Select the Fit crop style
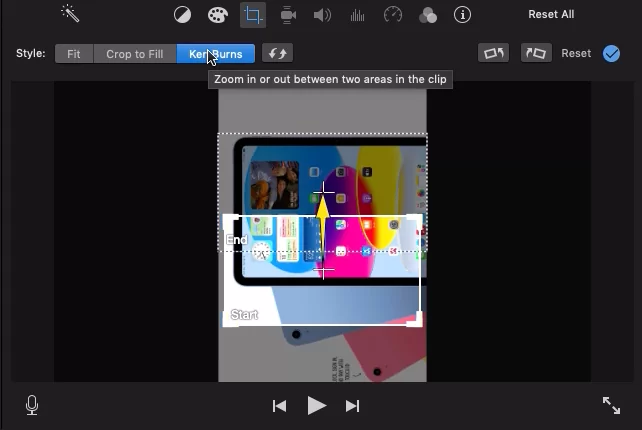Viewport: 642px width, 430px height. pos(74,54)
